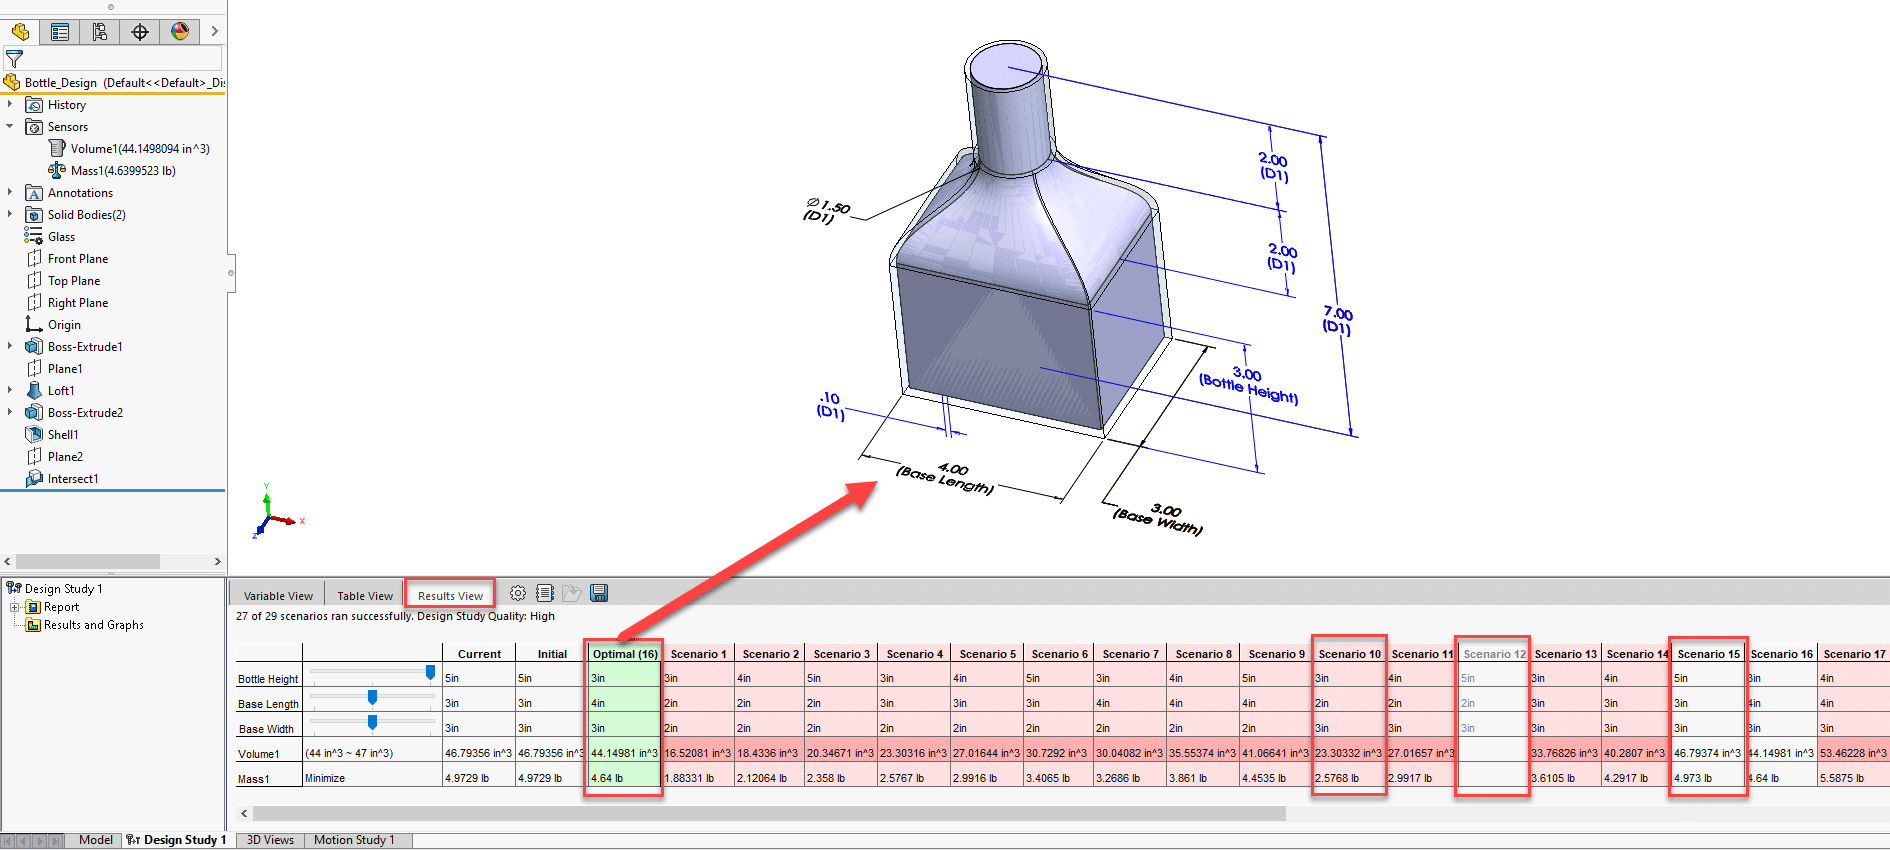Select the Design Study 1 bottom tab
Image resolution: width=1890 pixels, height=850 pixels.
(177, 840)
